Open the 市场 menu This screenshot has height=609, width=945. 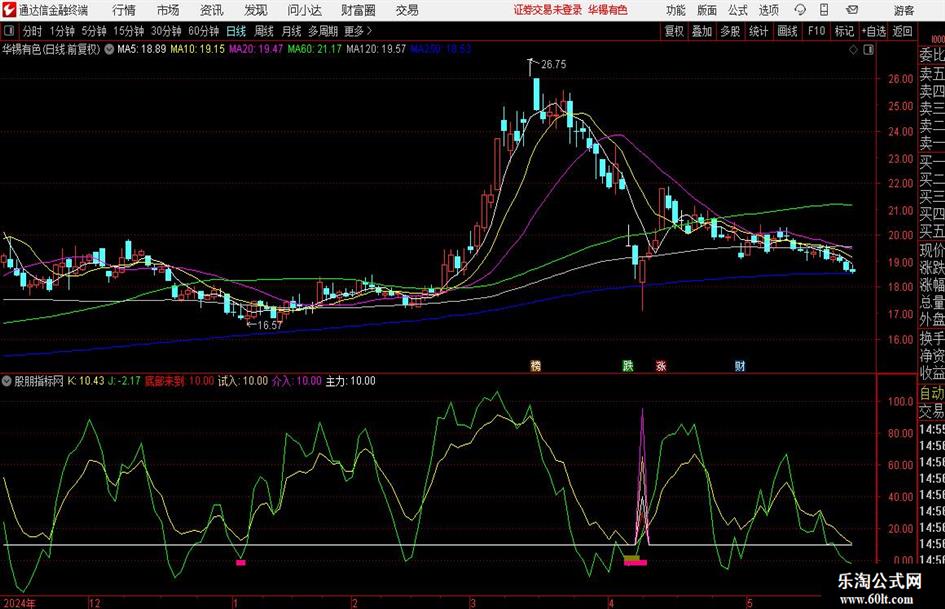[168, 10]
